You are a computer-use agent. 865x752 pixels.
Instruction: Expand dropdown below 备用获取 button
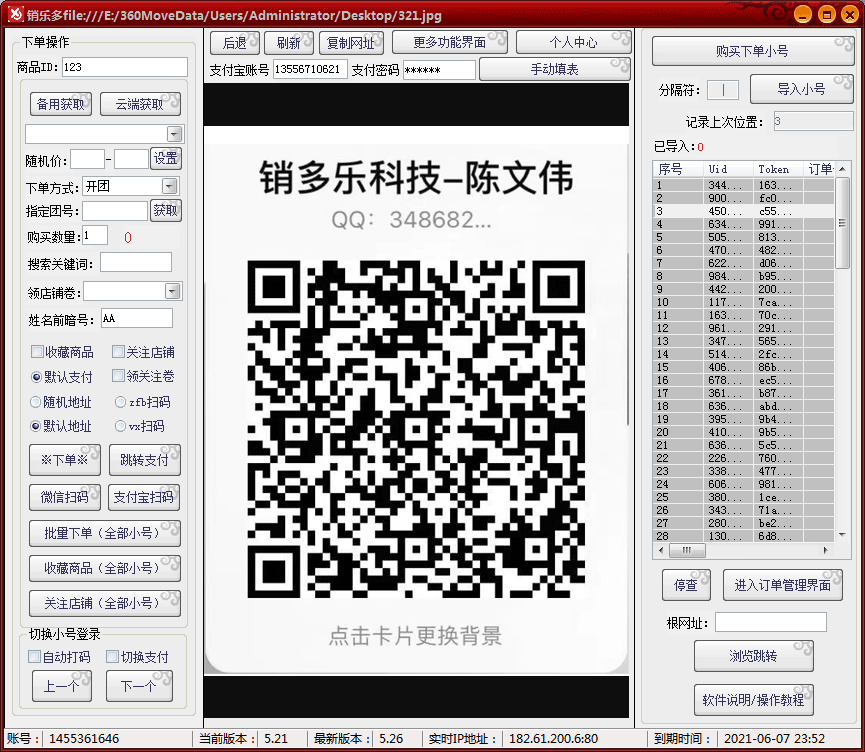pyautogui.click(x=174, y=134)
